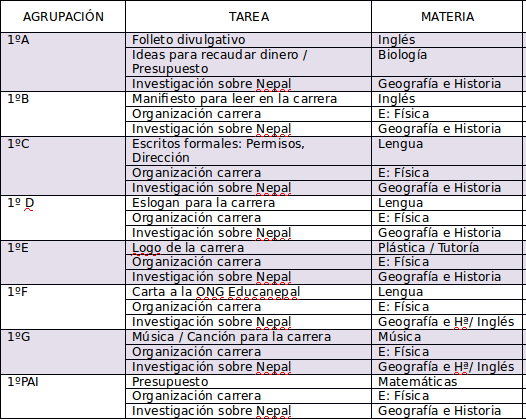Click the Logo de la carrera cell
The height and width of the screenshot is (420, 526).
click(249, 248)
